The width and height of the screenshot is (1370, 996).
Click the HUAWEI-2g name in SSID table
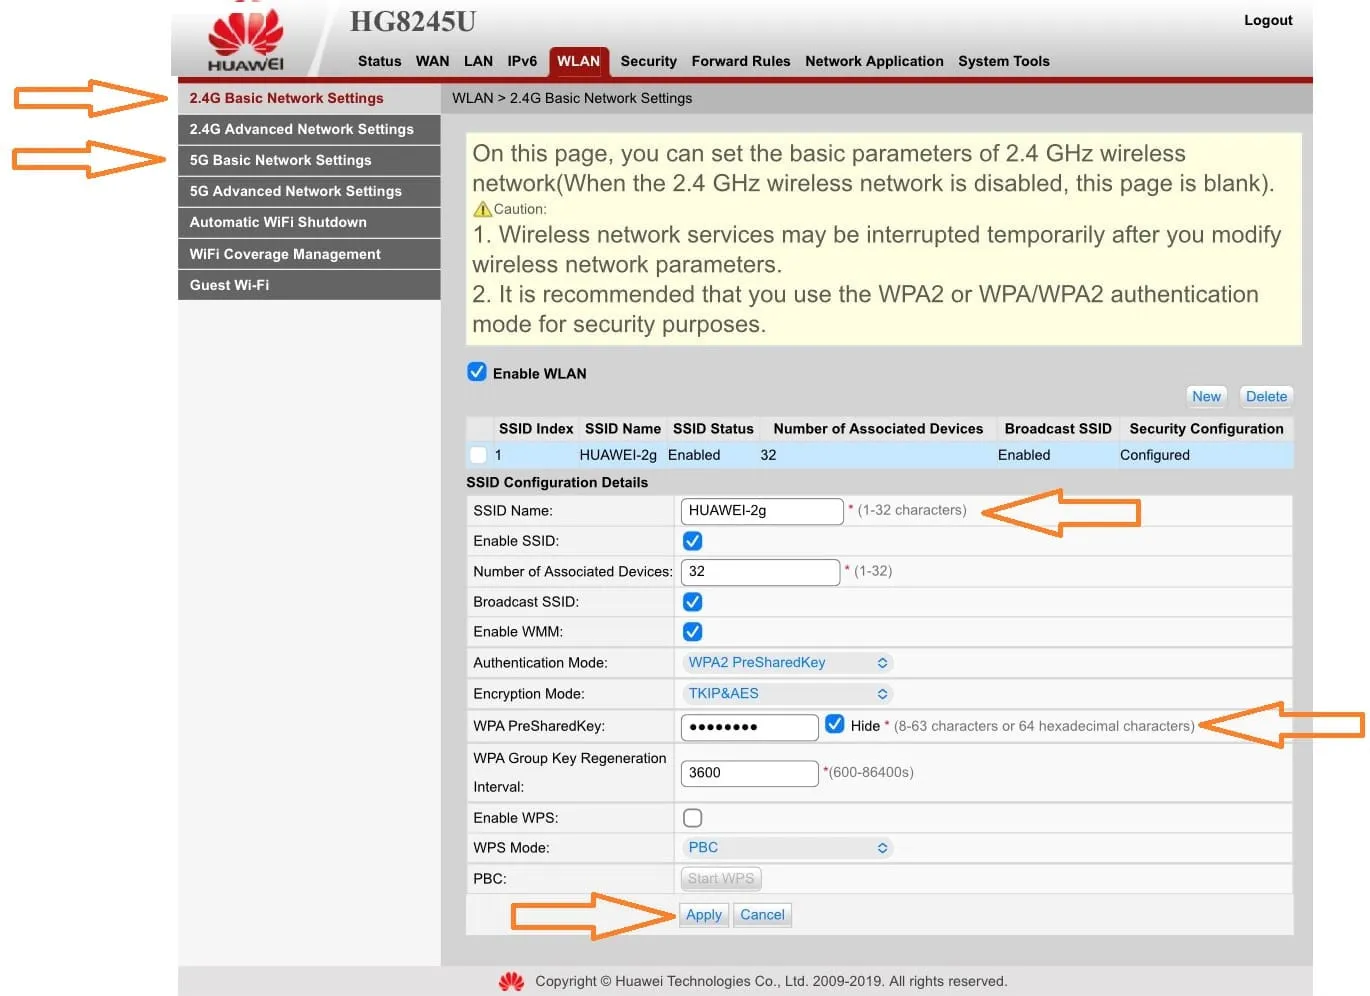pos(618,455)
